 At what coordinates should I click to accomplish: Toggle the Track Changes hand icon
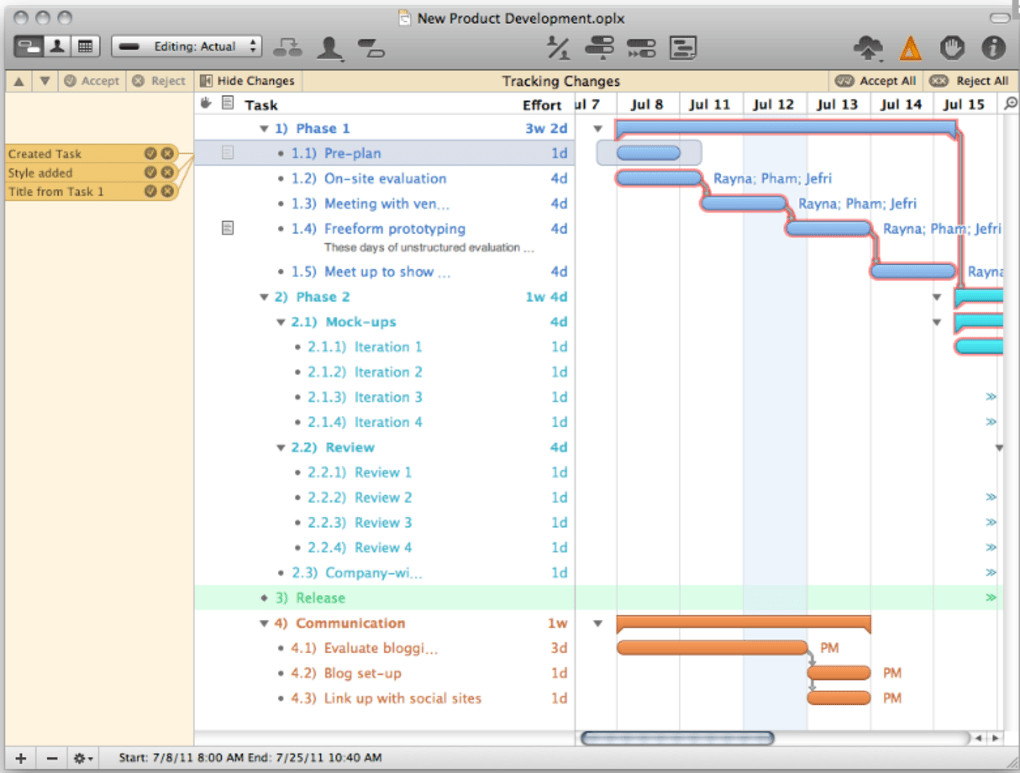click(x=952, y=47)
